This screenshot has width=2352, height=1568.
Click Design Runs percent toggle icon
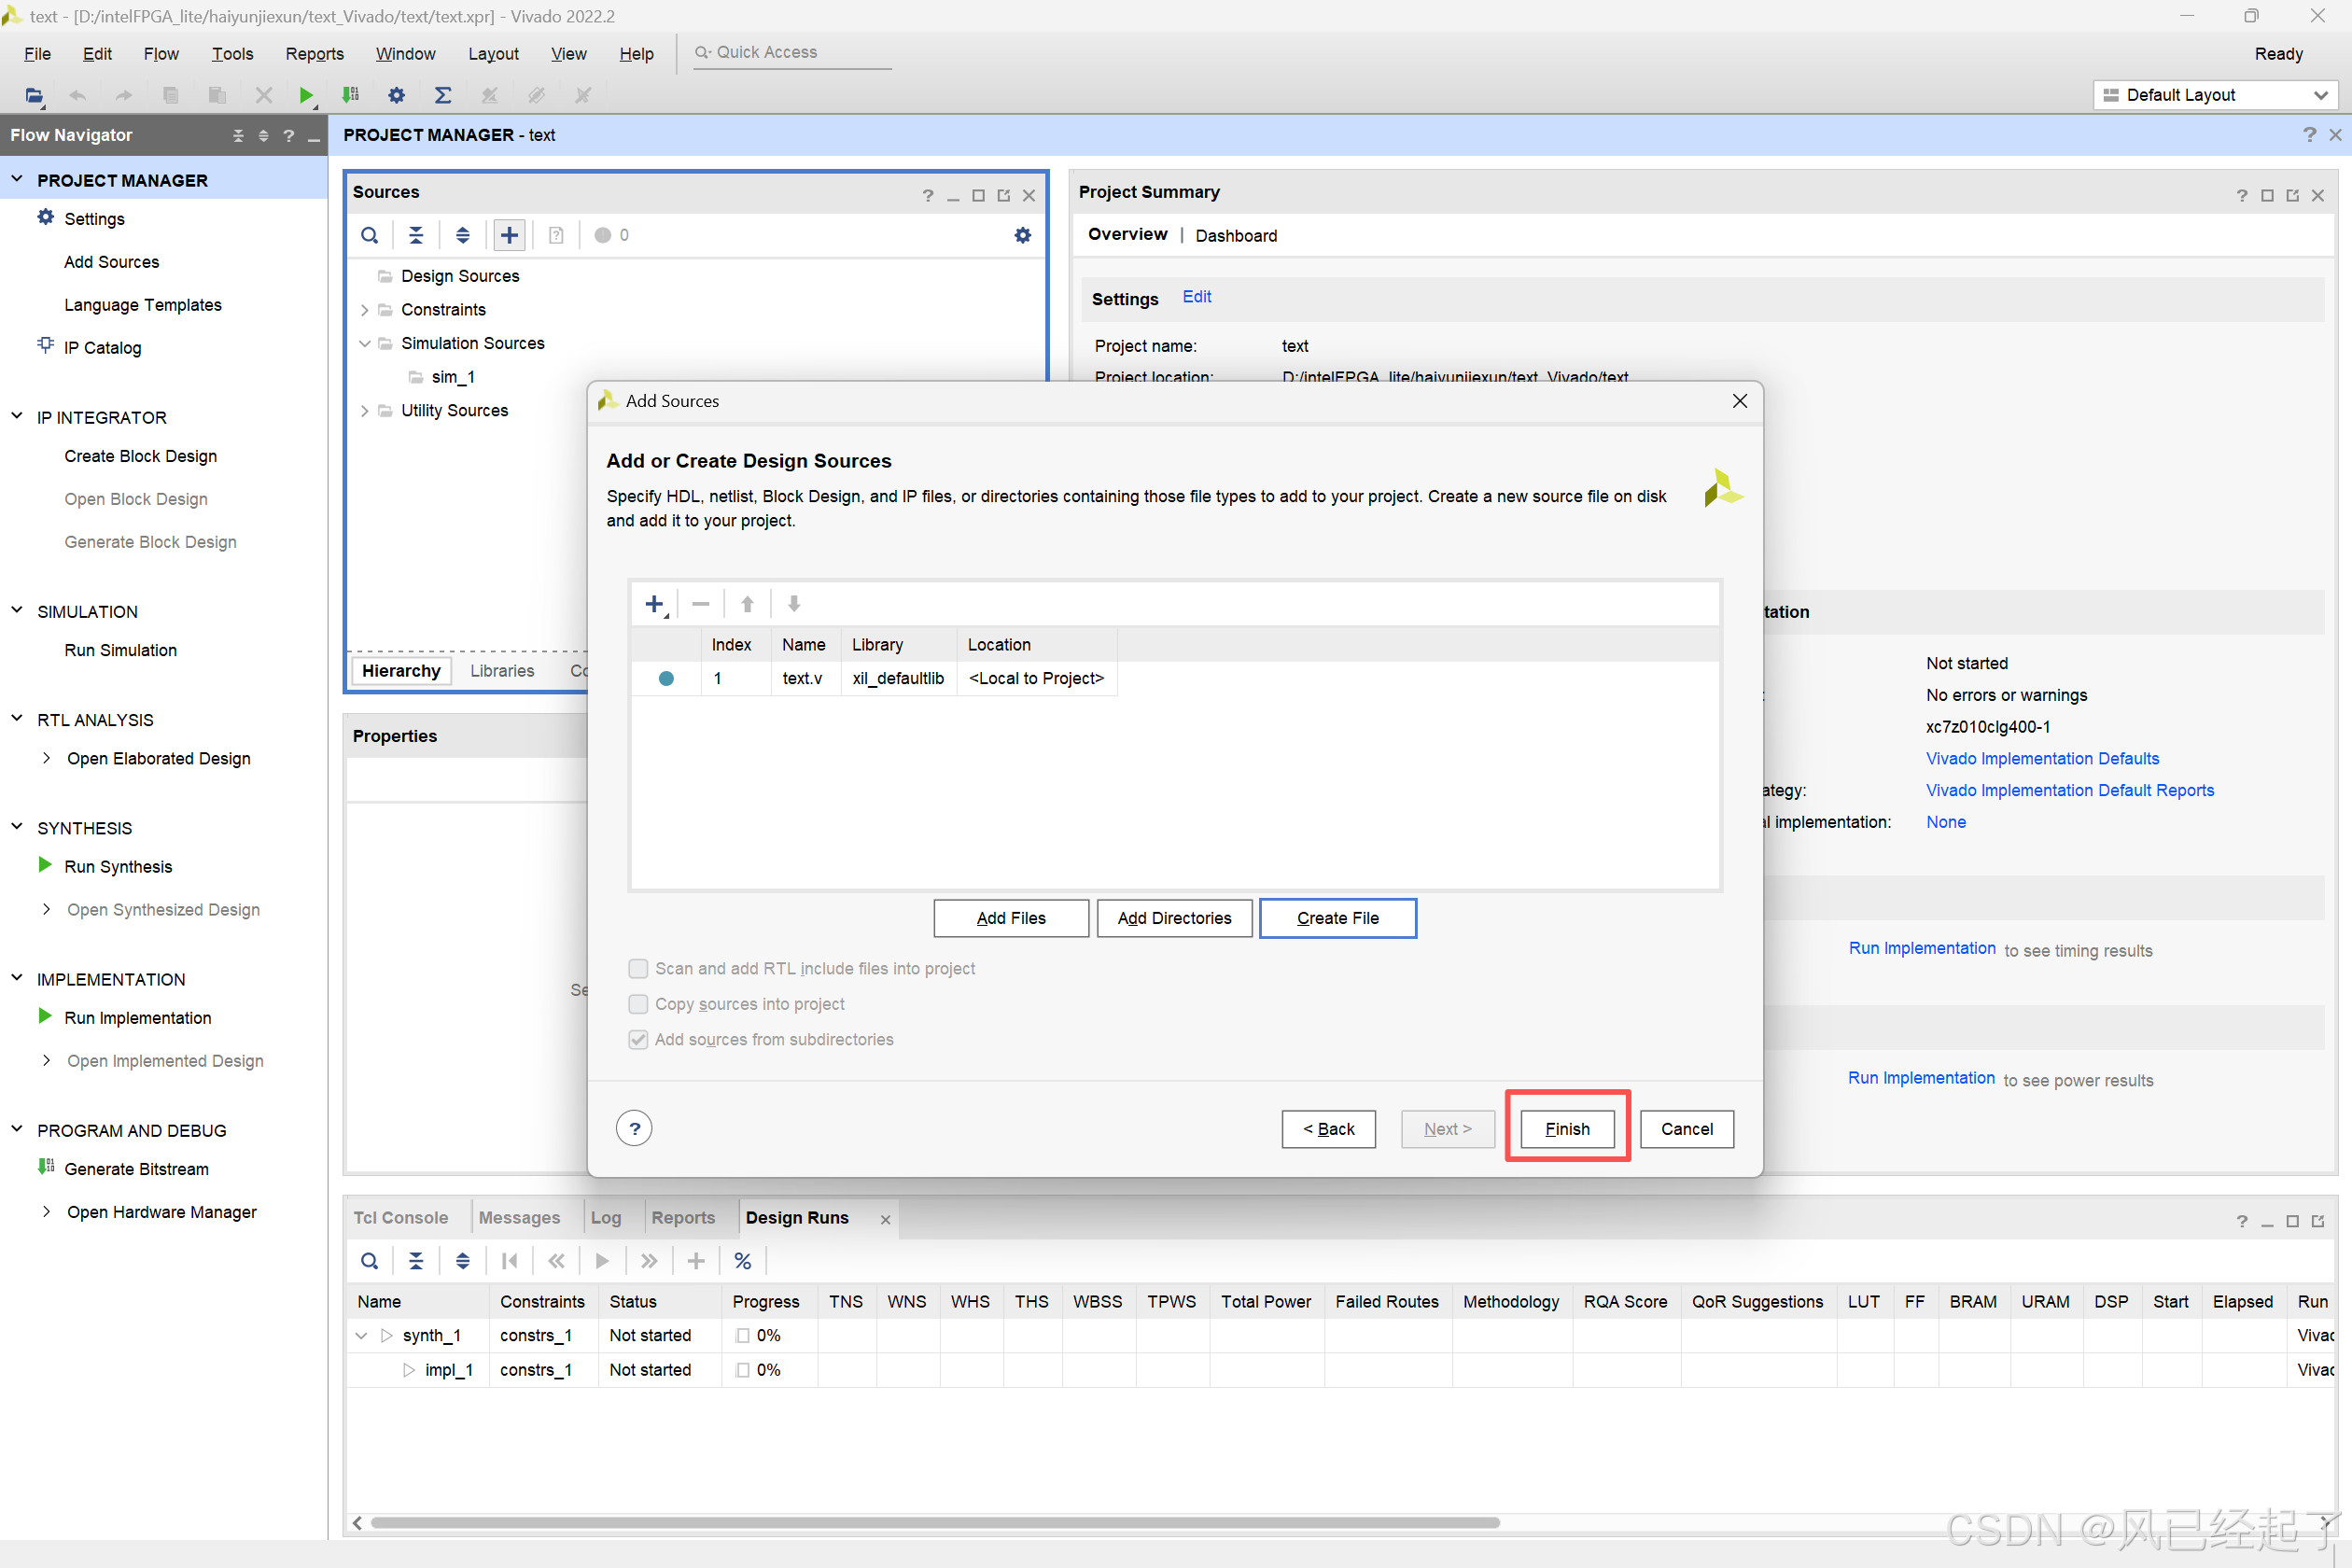click(x=742, y=1260)
